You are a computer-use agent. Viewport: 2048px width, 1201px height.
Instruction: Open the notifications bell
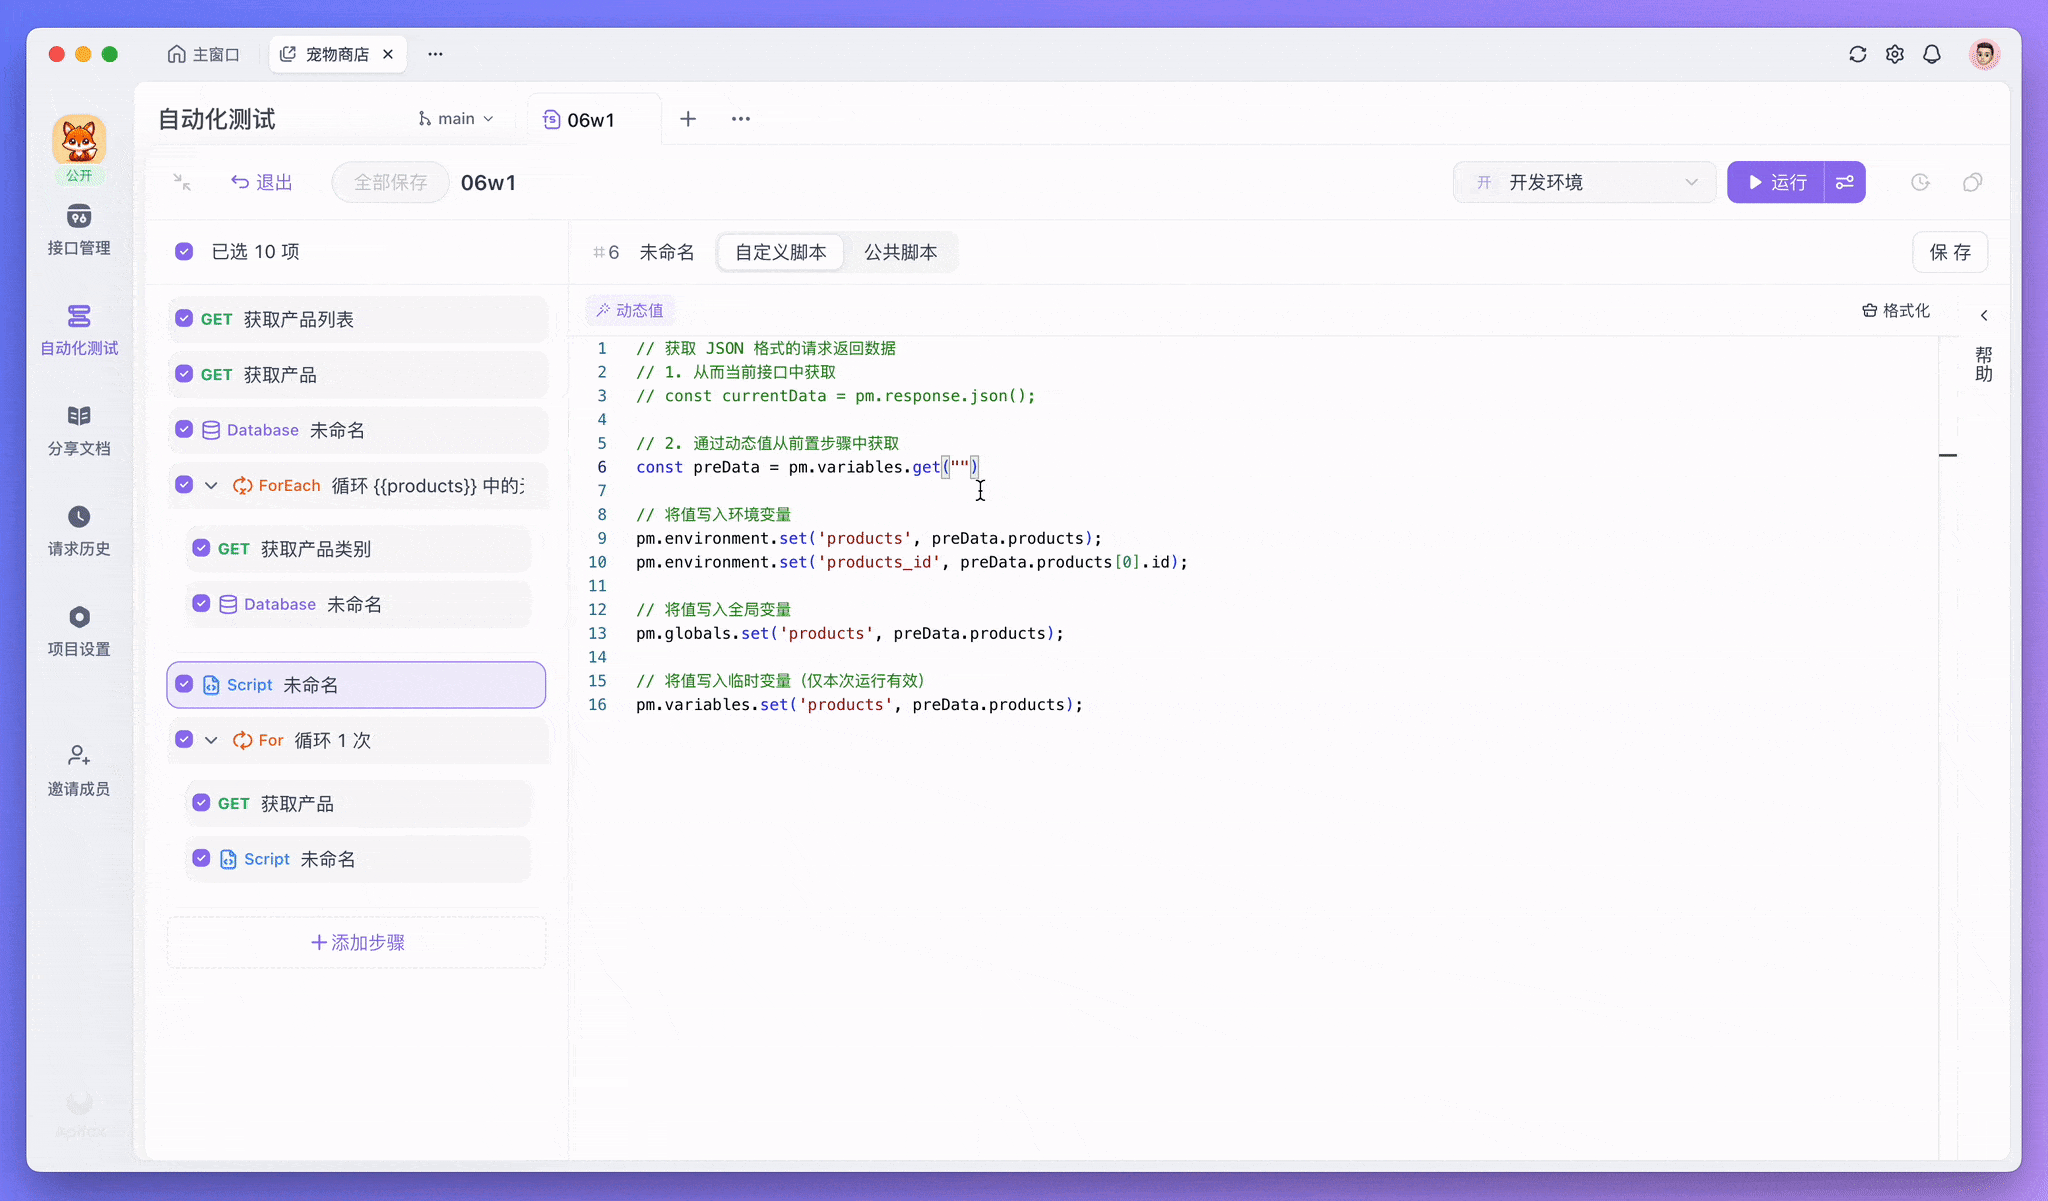(1932, 54)
